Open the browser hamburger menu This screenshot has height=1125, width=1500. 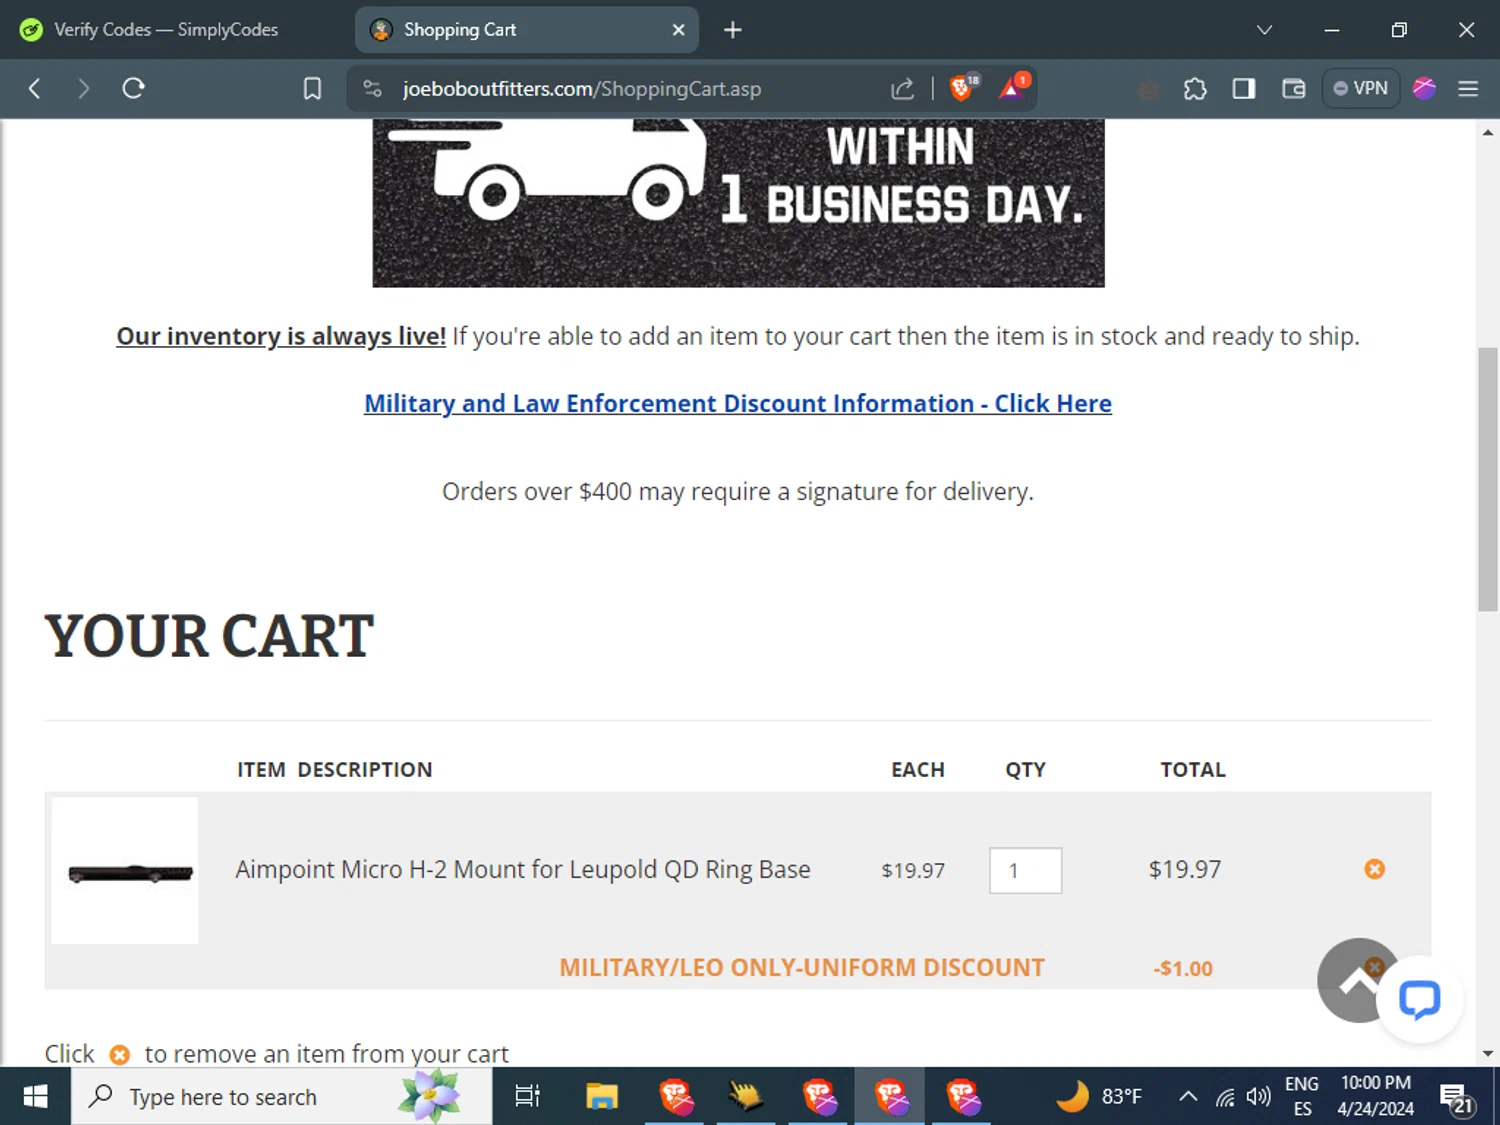coord(1468,89)
